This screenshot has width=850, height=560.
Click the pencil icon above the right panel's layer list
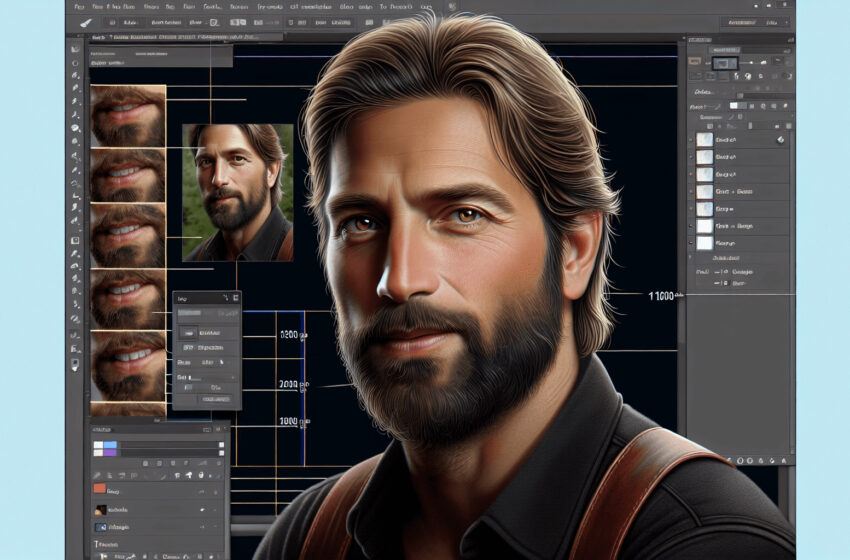[x=731, y=117]
